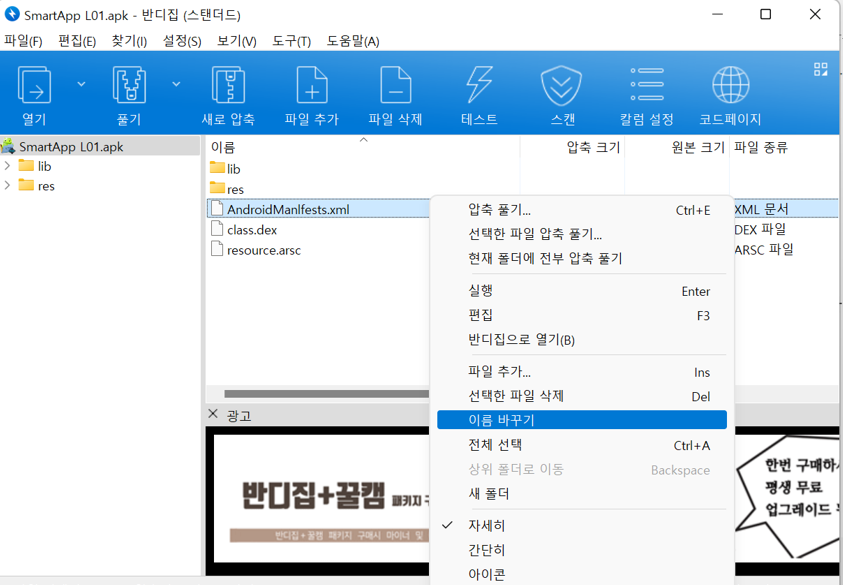Click the resource.arsc file icon

click(217, 249)
